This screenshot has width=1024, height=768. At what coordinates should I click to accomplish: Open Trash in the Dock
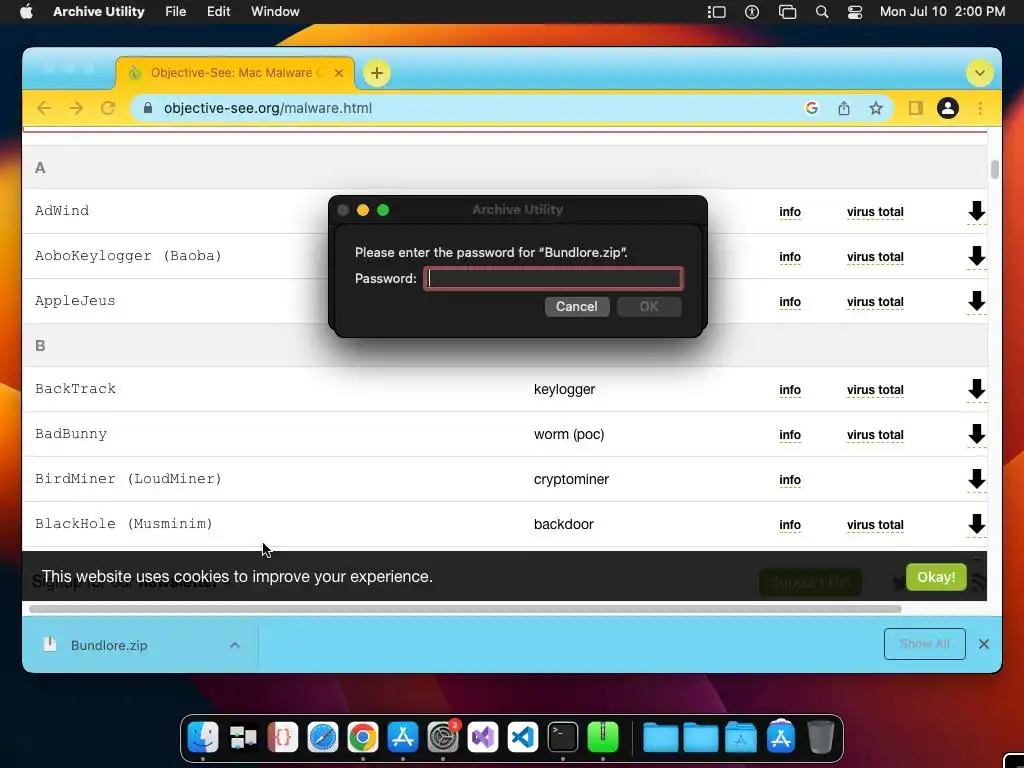click(x=820, y=737)
